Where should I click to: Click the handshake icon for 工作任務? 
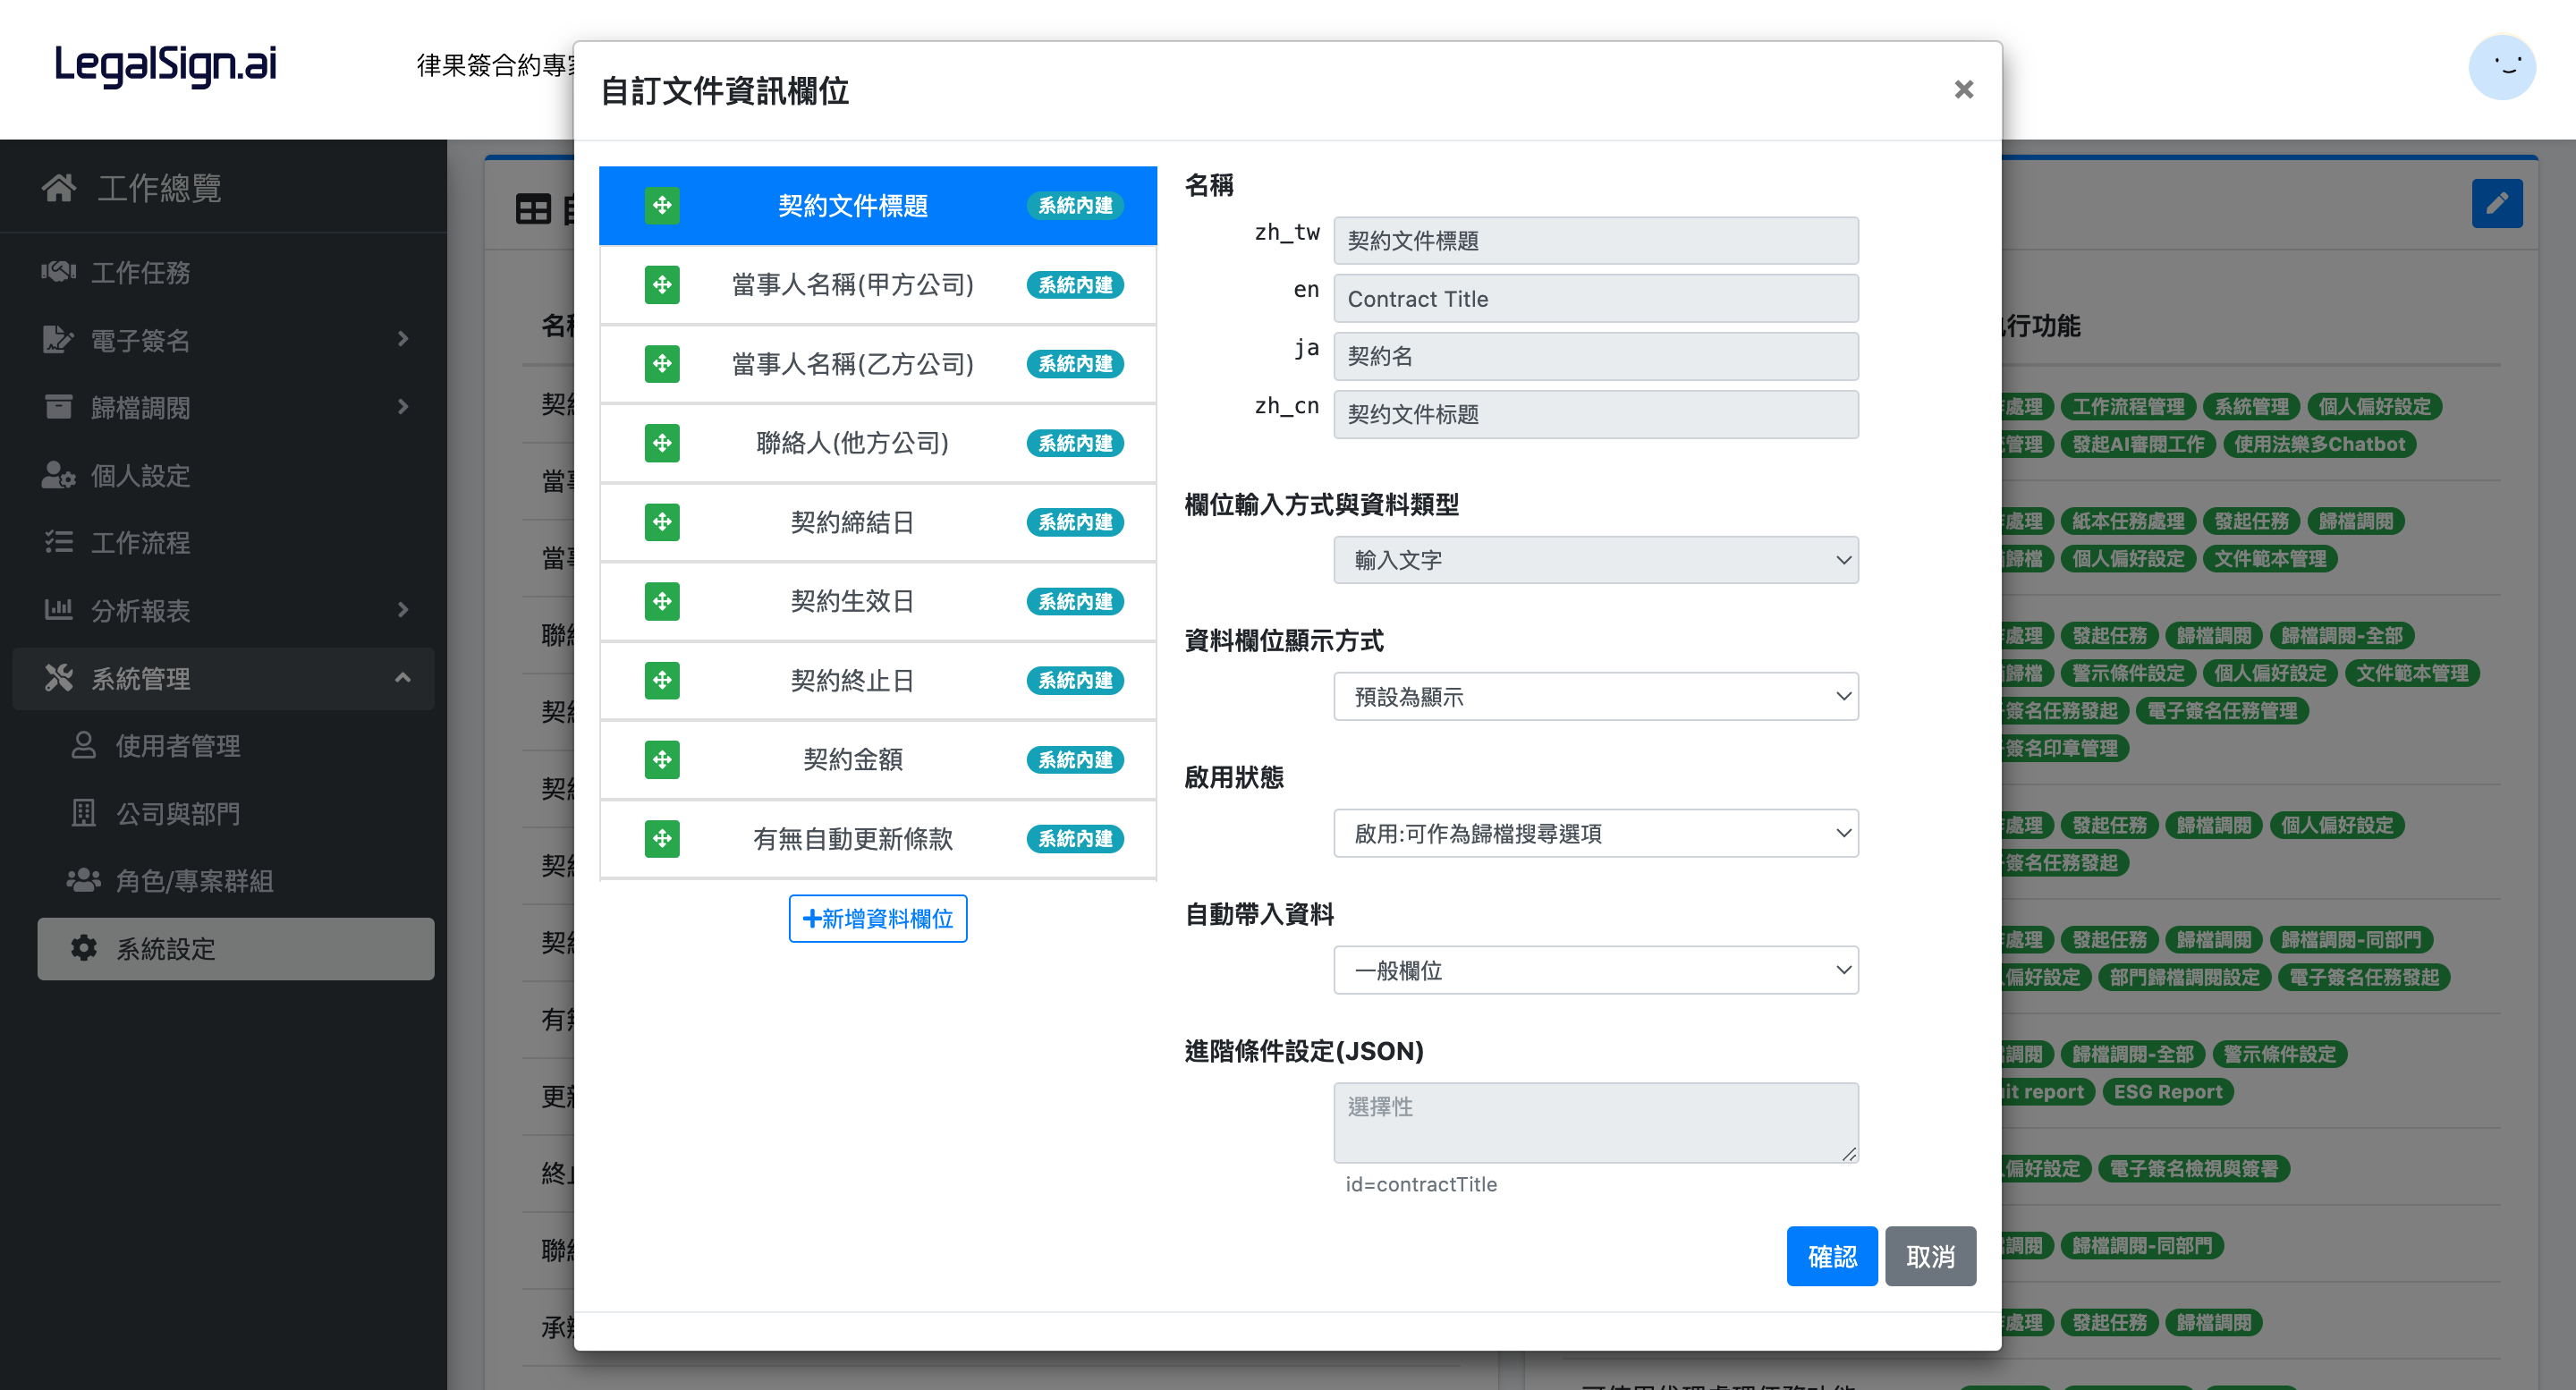click(x=59, y=271)
